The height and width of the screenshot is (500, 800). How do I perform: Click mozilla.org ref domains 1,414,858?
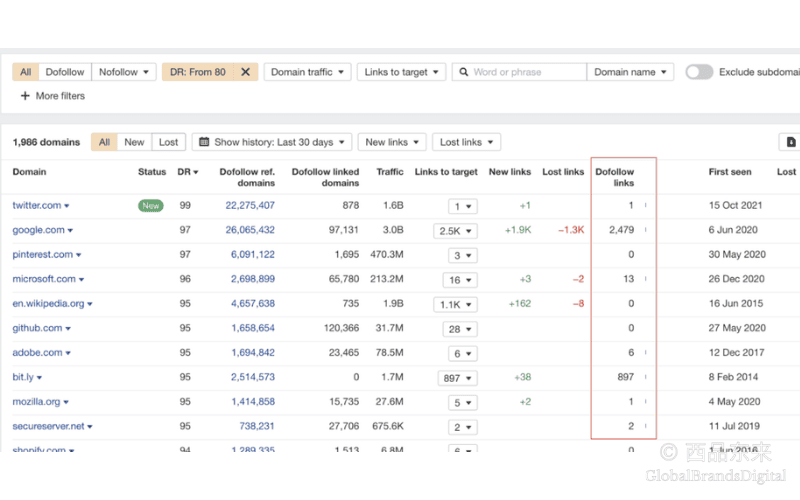click(253, 402)
